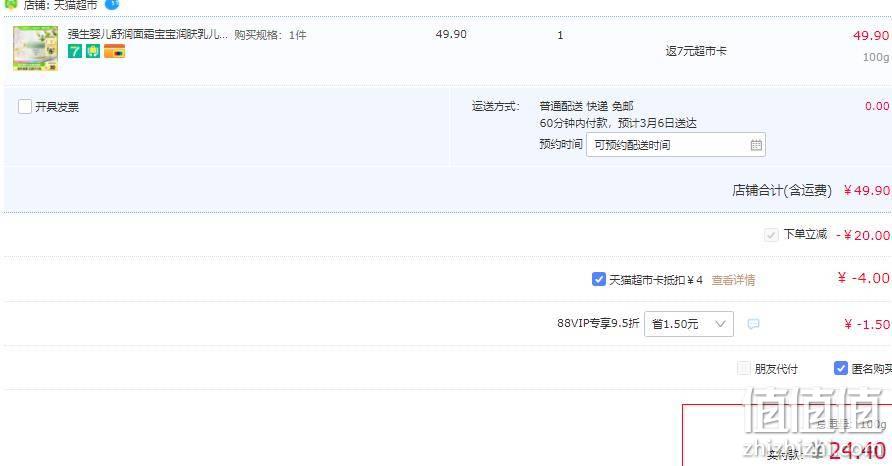The width and height of the screenshot is (892, 466).
Task: Click the green 7-day return badge icon
Action: click(x=75, y=51)
